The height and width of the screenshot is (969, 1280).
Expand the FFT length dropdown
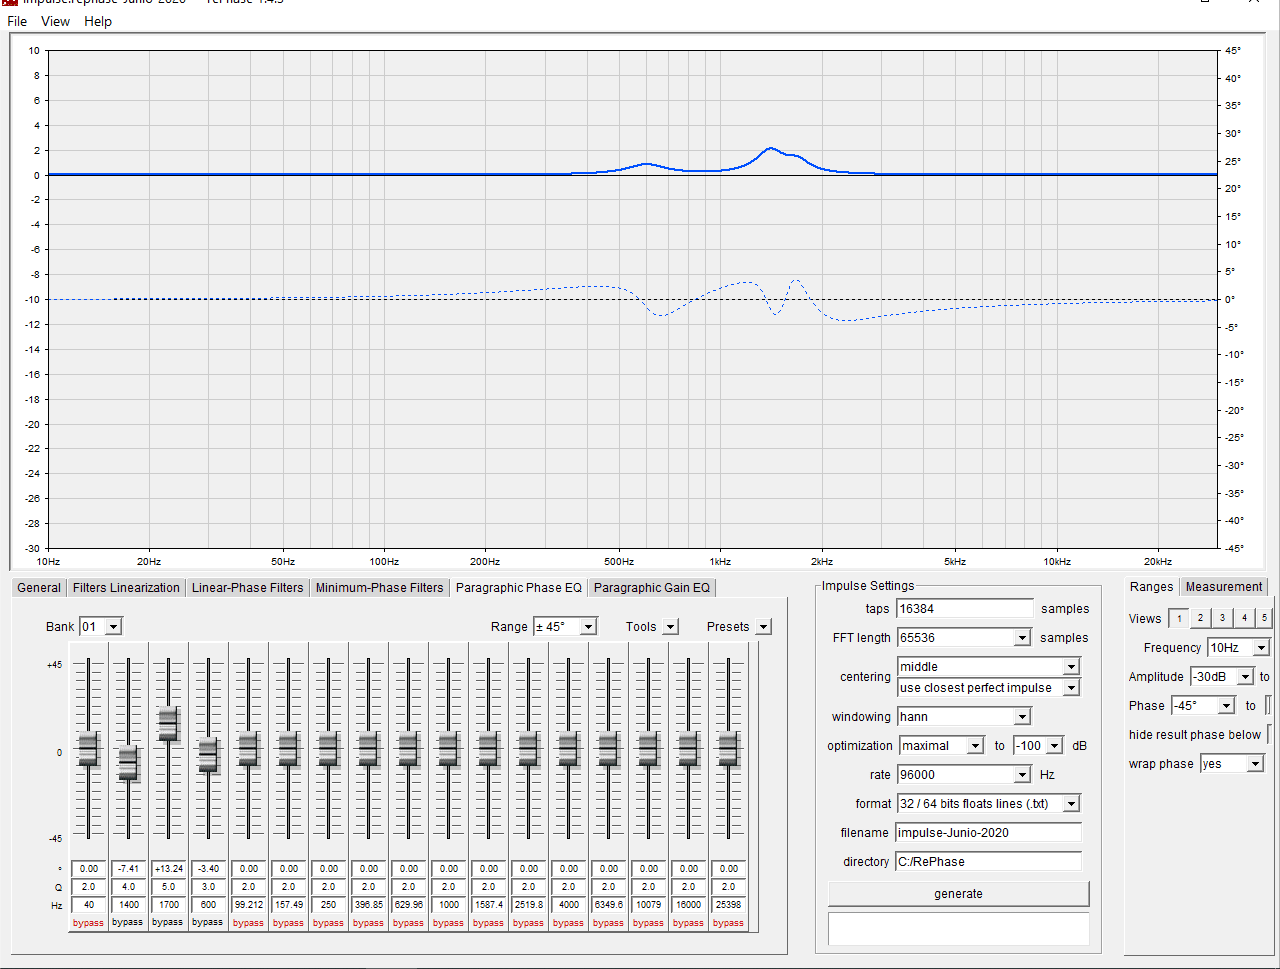[x=1022, y=638]
